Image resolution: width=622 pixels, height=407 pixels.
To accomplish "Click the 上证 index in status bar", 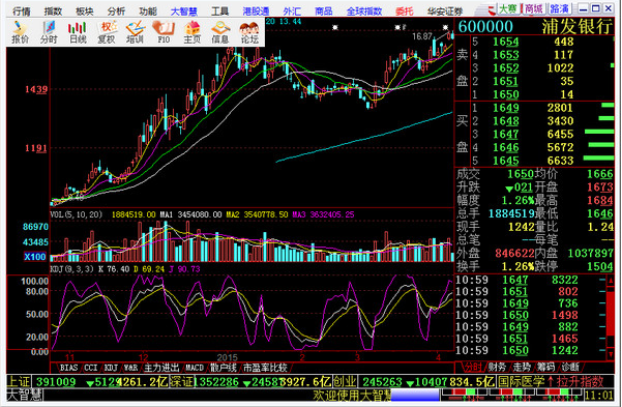I will tap(19, 382).
